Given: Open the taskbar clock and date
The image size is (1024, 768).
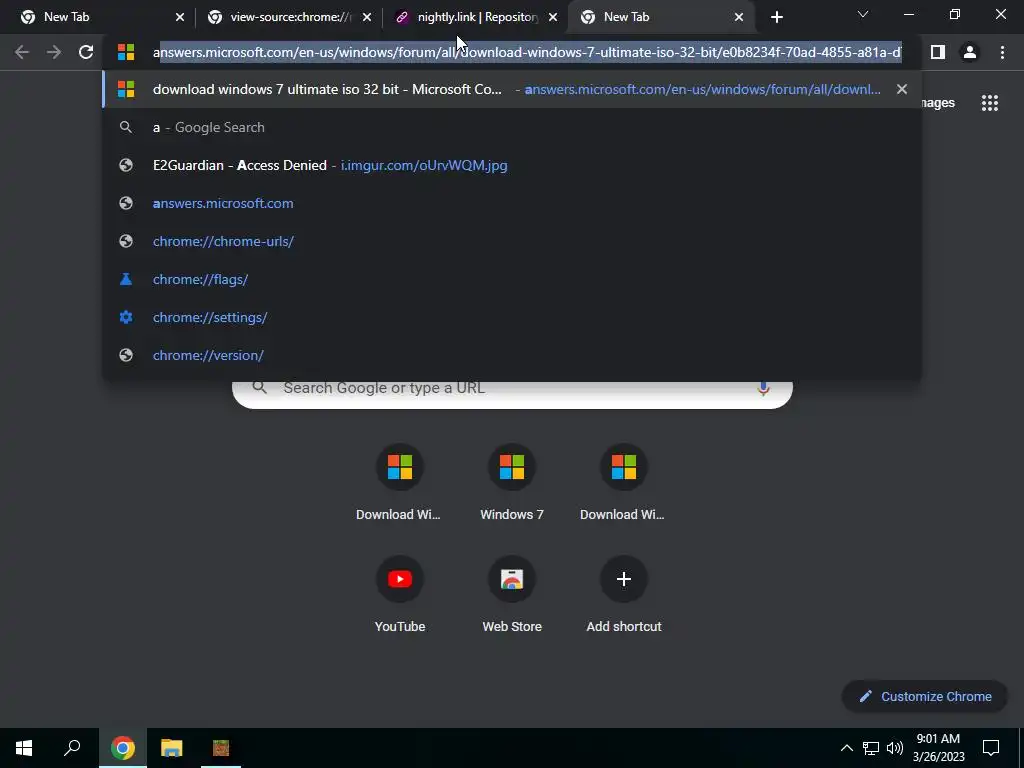Looking at the screenshot, I should [938, 748].
